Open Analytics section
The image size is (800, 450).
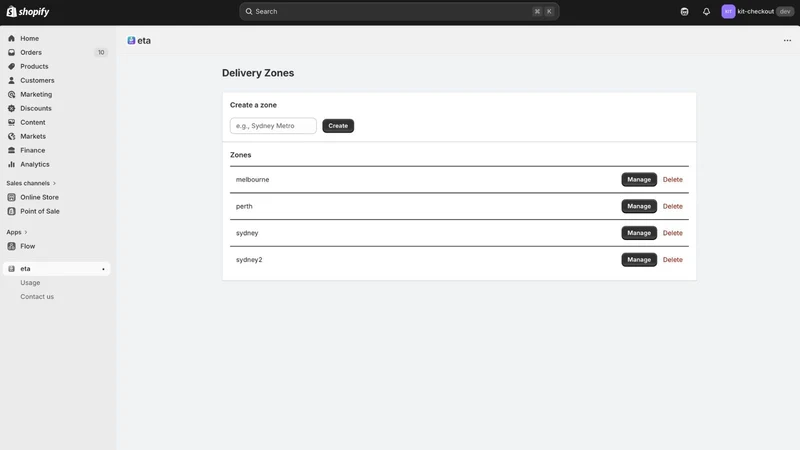click(x=35, y=164)
